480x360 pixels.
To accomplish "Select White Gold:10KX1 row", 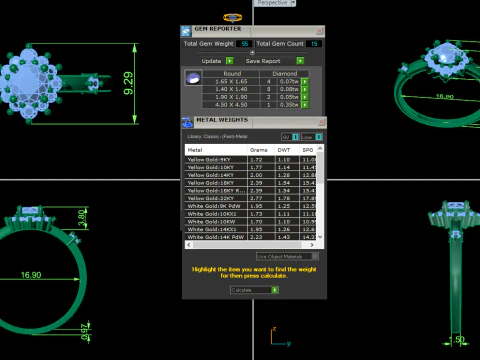I will pos(251,214).
